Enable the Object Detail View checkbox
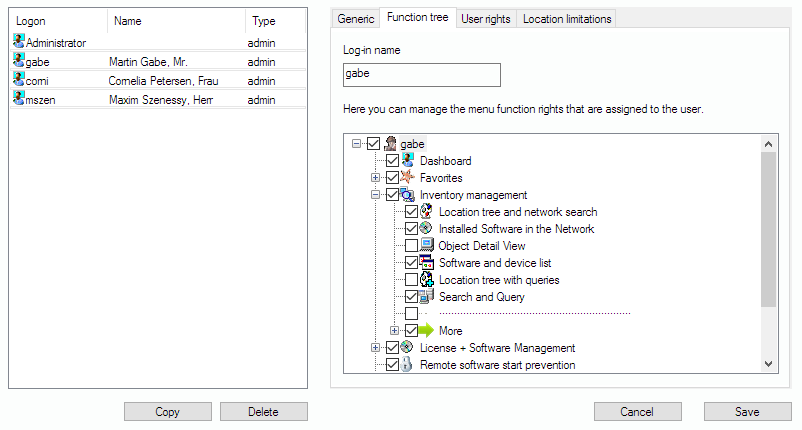 pyautogui.click(x=411, y=246)
